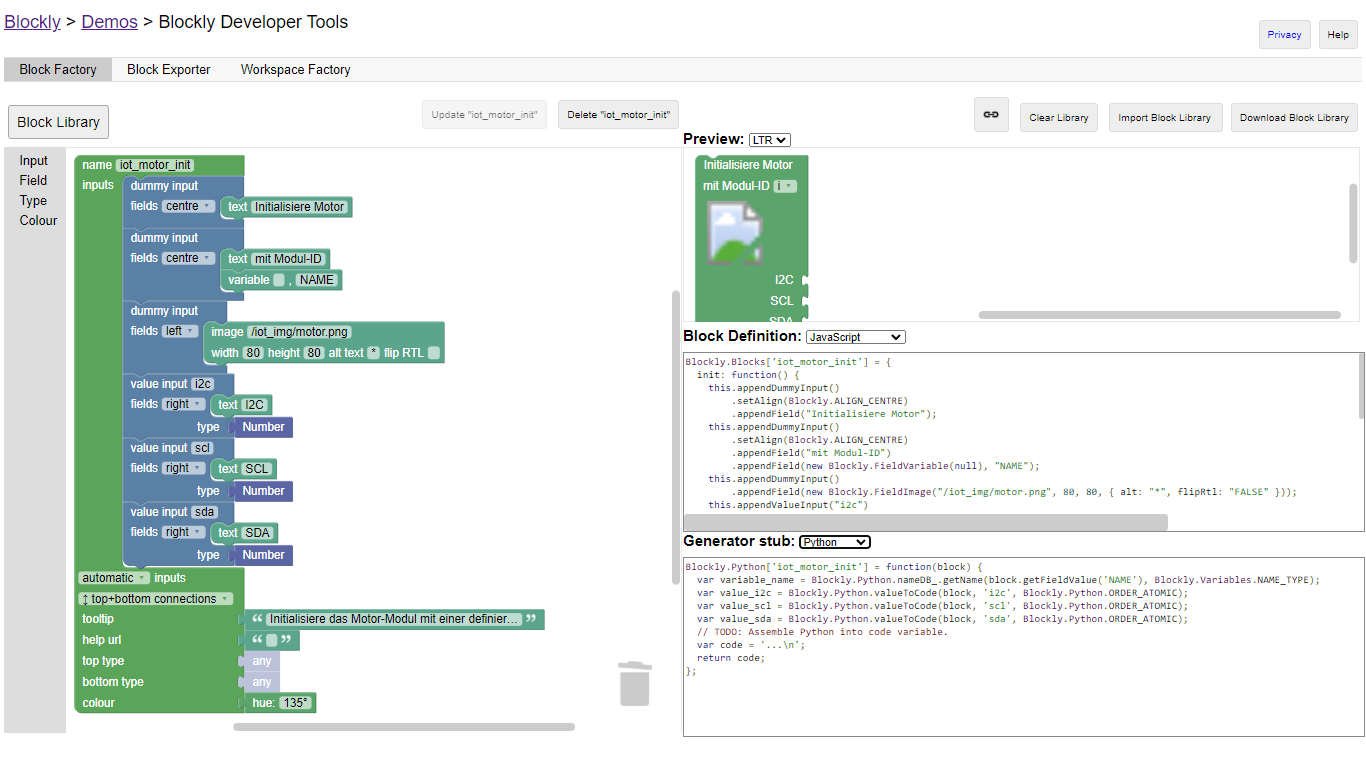Click the link icon button
Screen dimensions: 1366x768
pos(991,115)
